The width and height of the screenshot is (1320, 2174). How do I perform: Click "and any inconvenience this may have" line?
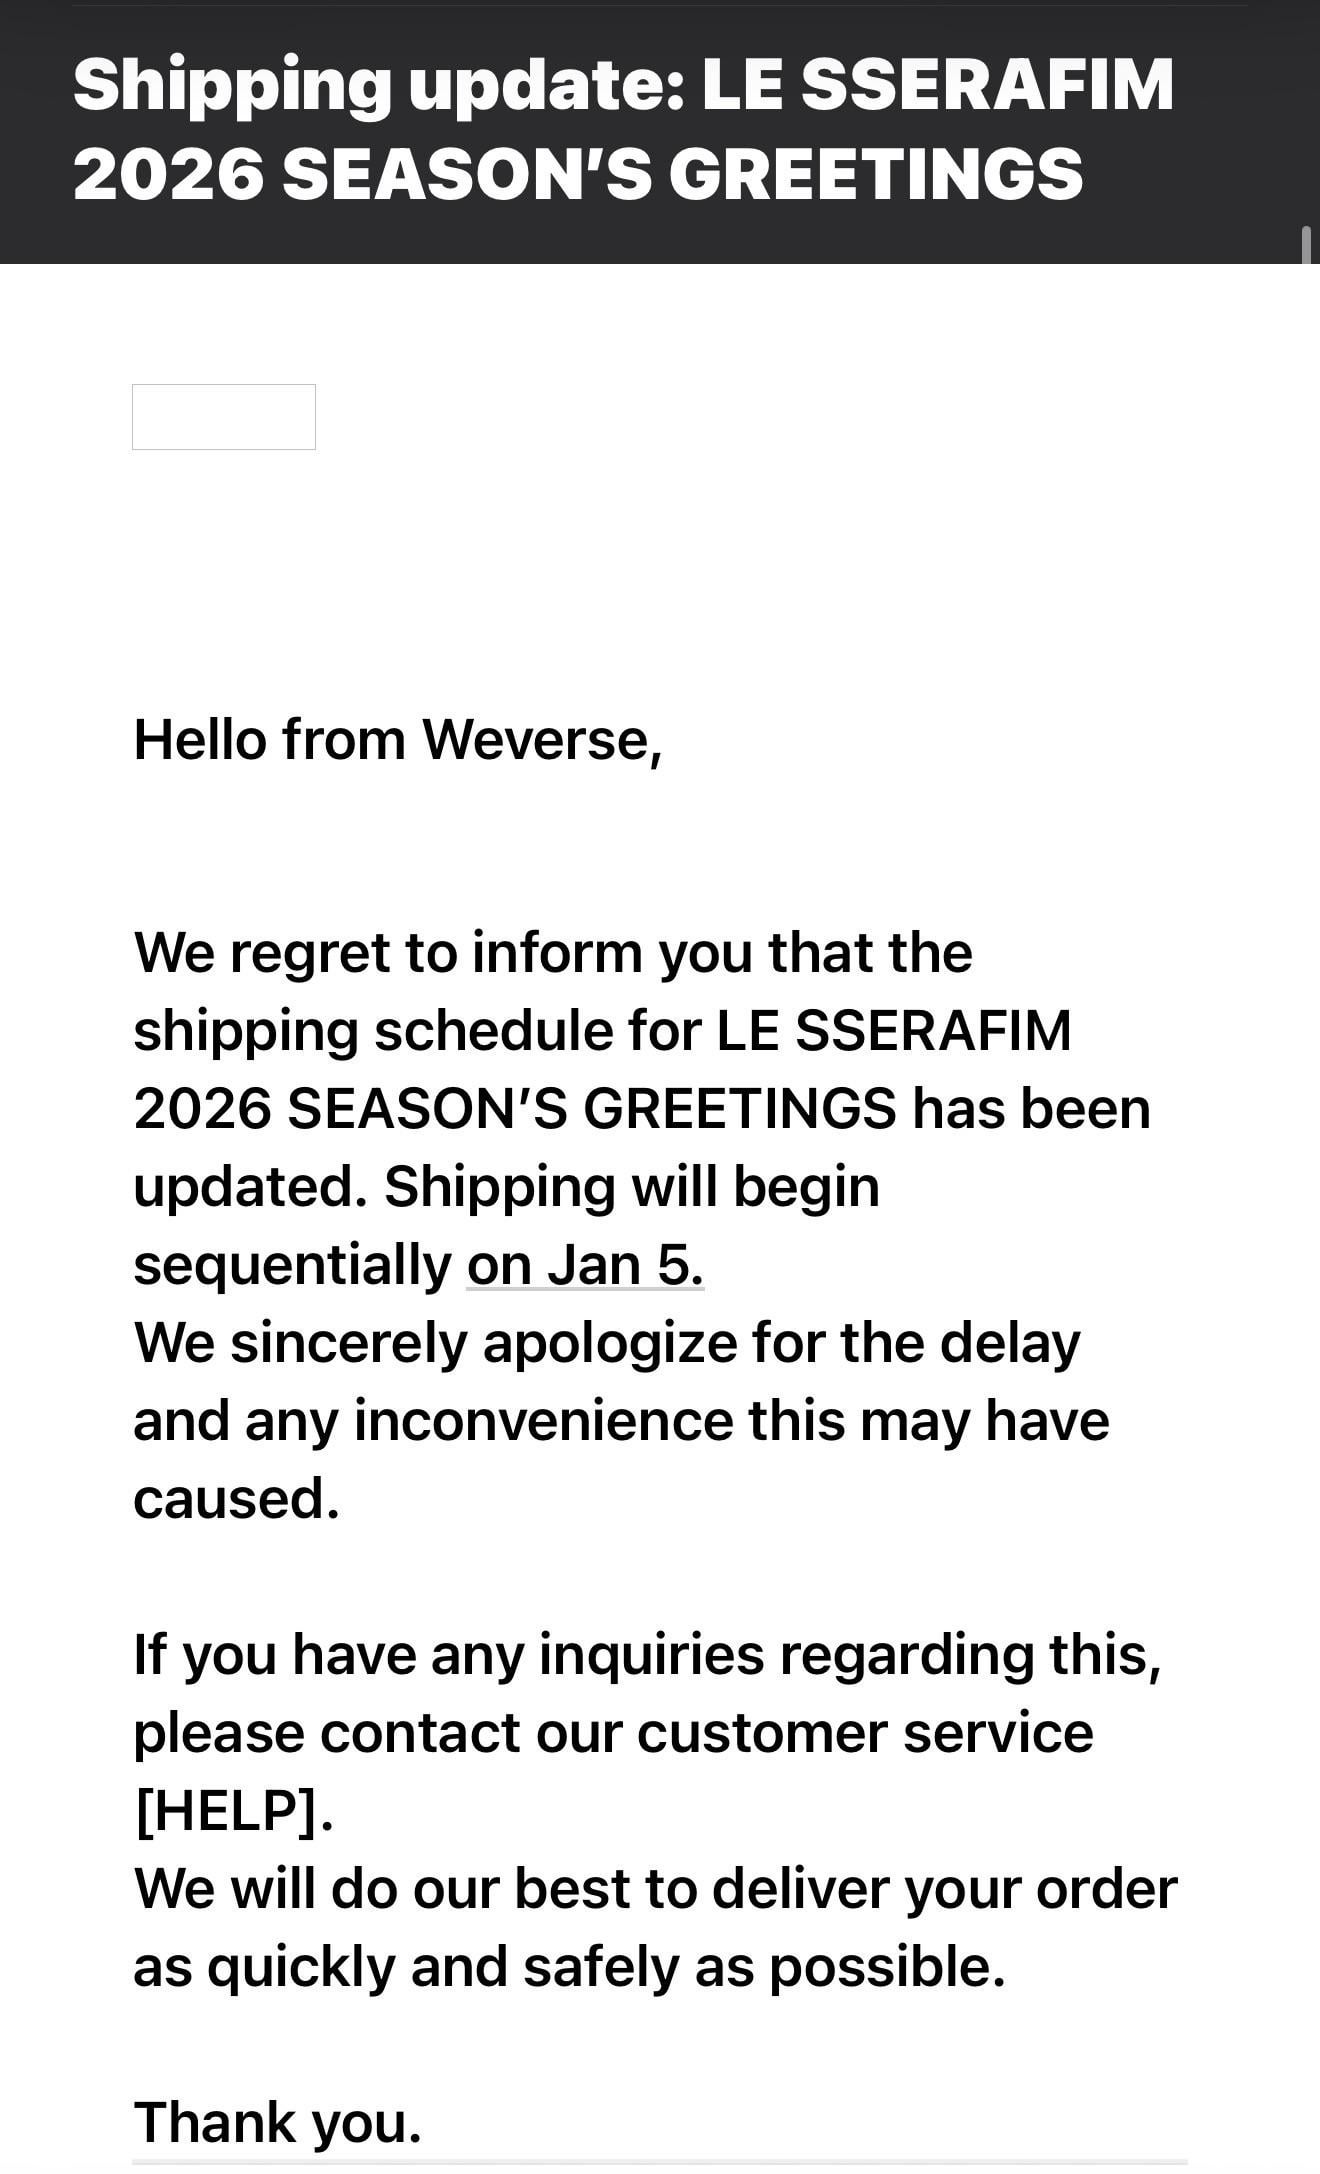point(620,1421)
